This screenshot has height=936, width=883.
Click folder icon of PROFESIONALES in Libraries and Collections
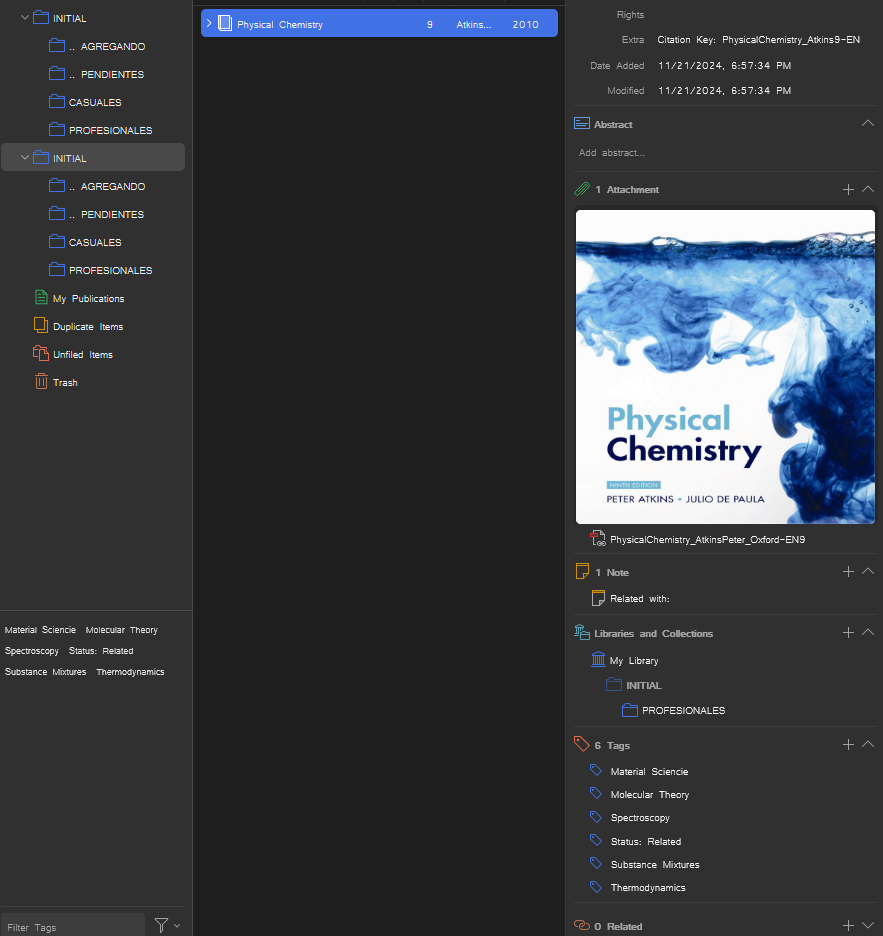tap(630, 710)
